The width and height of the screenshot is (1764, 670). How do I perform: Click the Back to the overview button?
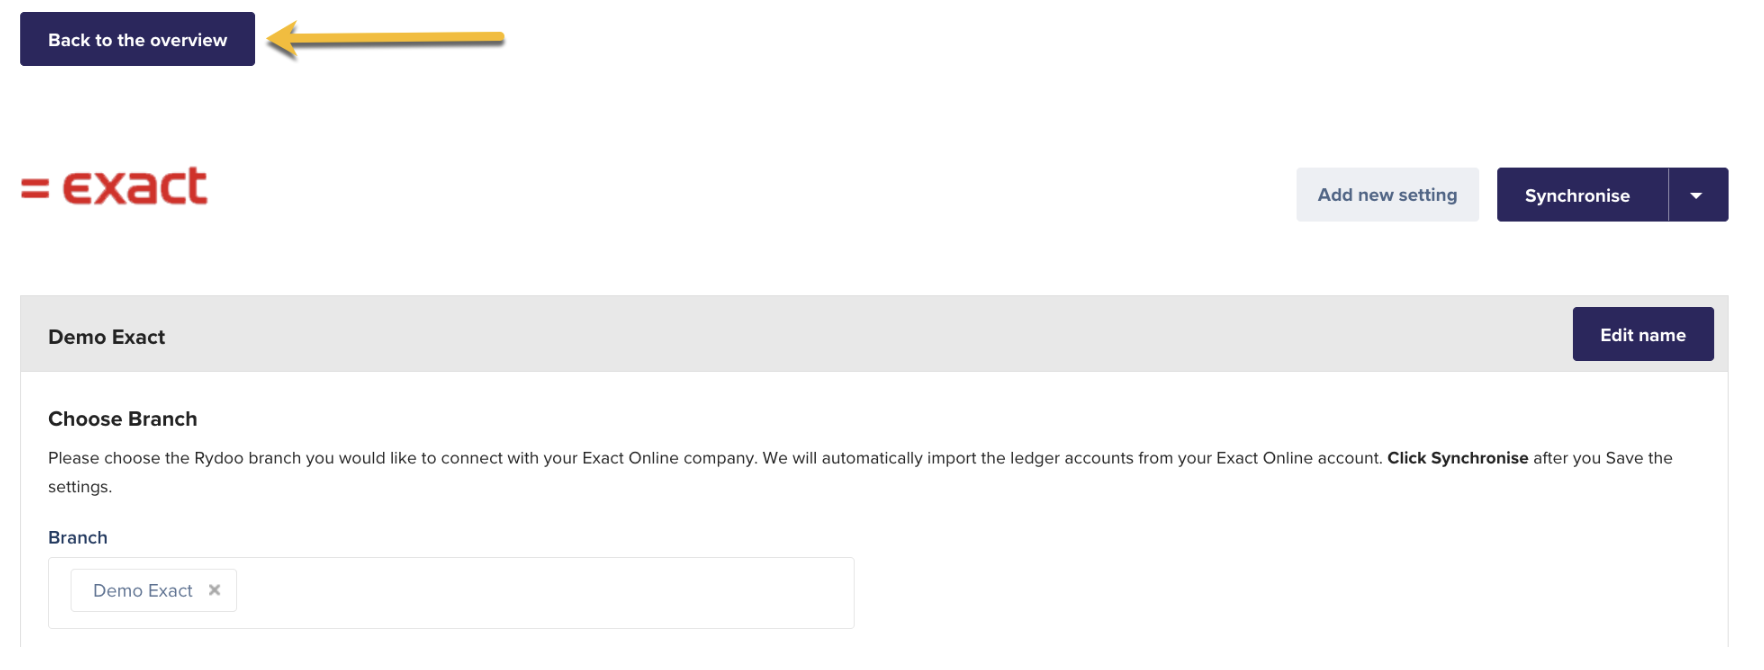point(137,40)
